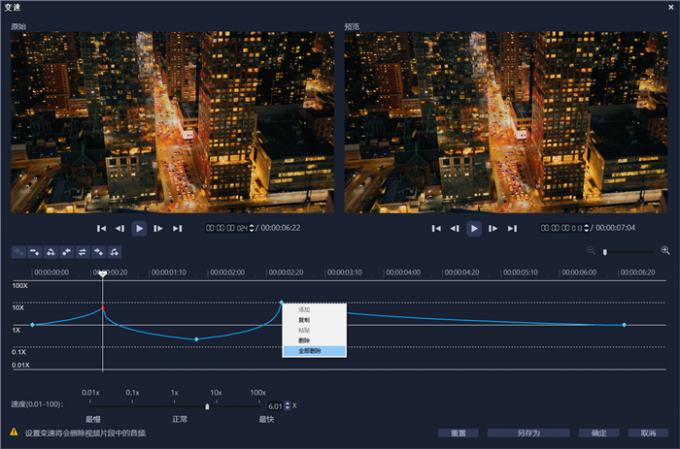Select the last keyframe at the curve's end

pyautogui.click(x=624, y=324)
